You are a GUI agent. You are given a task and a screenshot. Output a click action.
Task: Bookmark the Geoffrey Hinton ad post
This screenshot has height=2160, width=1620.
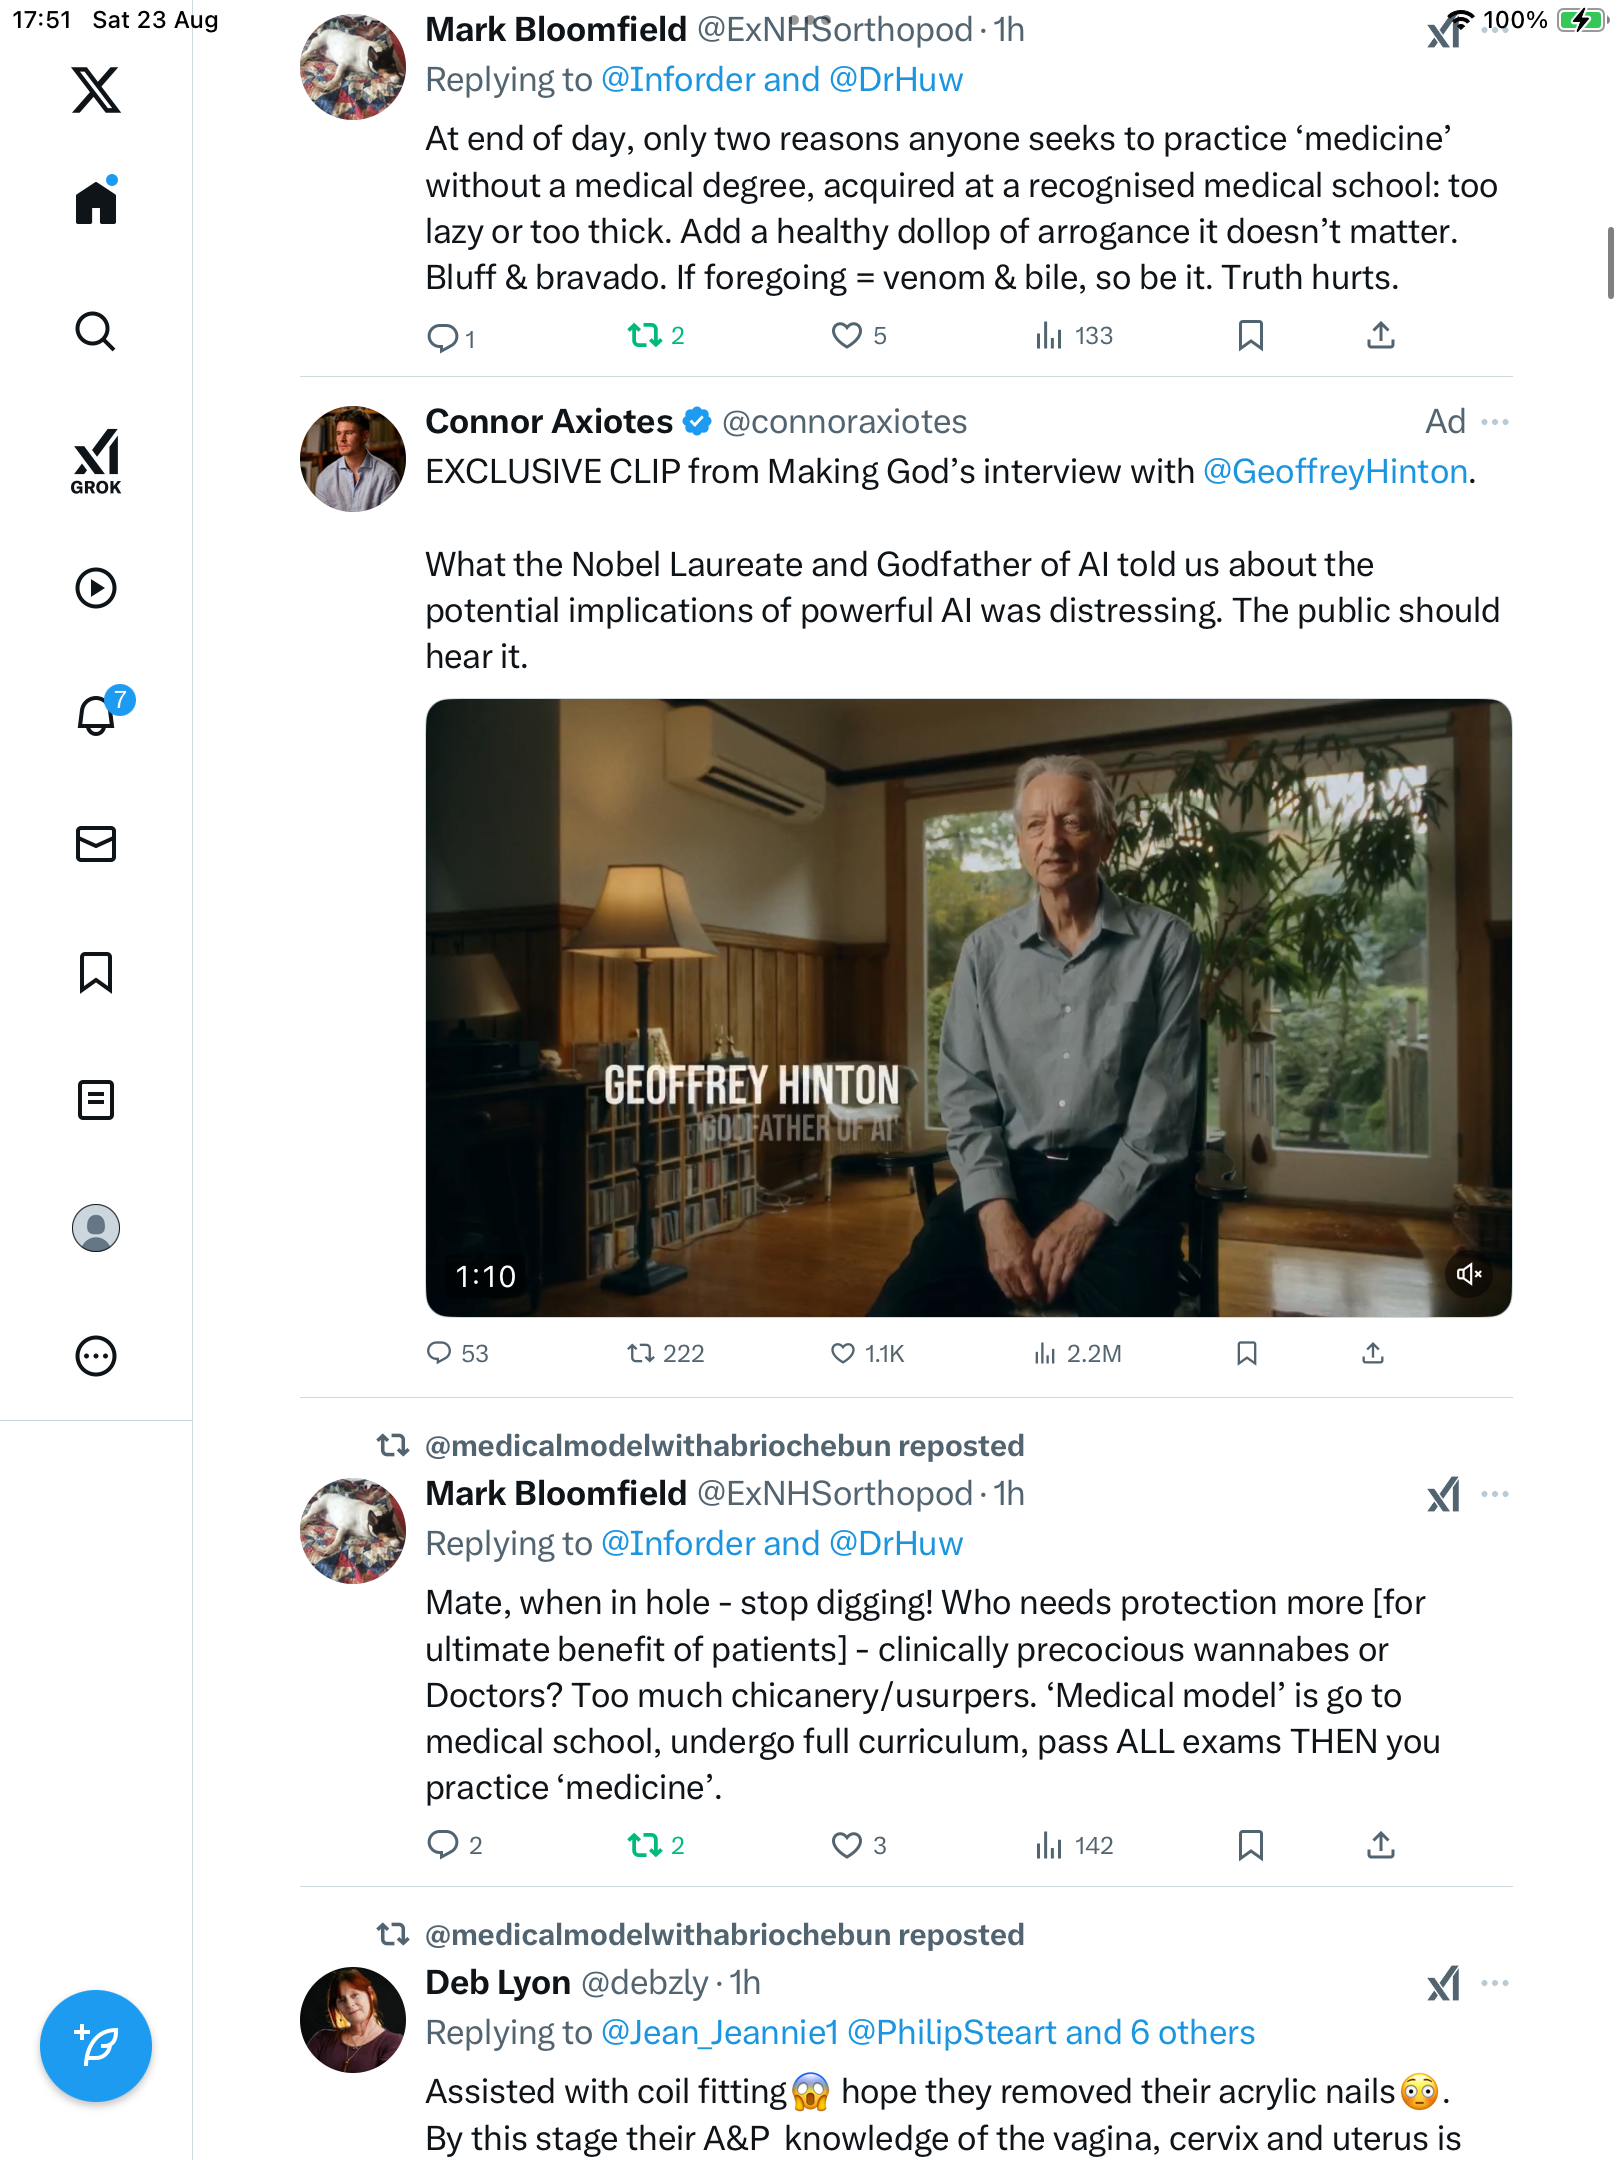pos(1247,1354)
